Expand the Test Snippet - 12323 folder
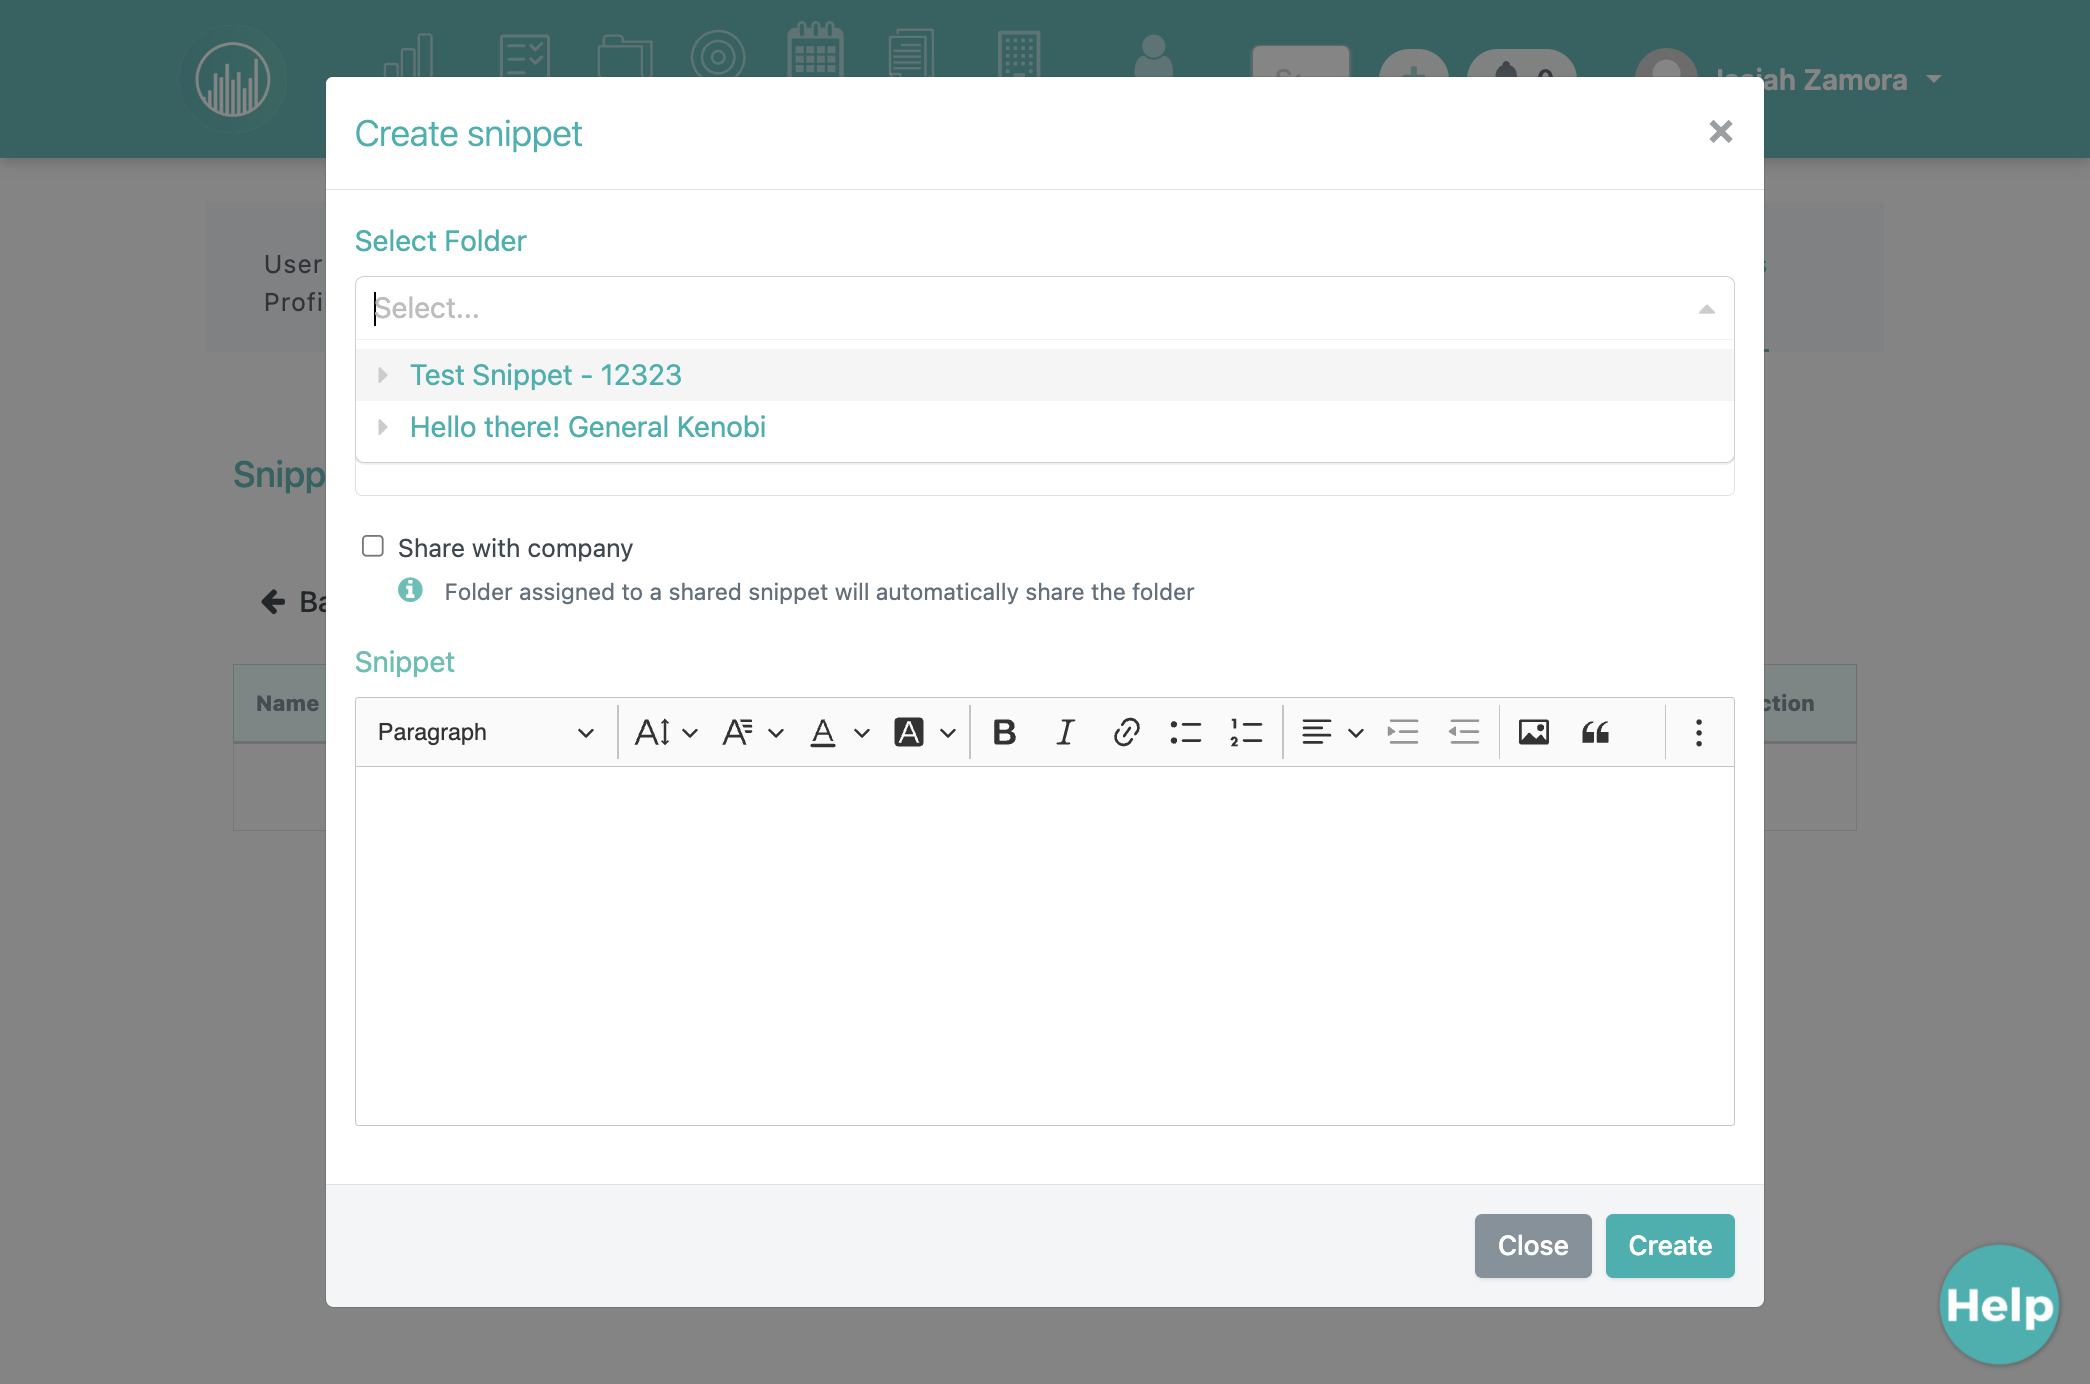 pos(382,376)
